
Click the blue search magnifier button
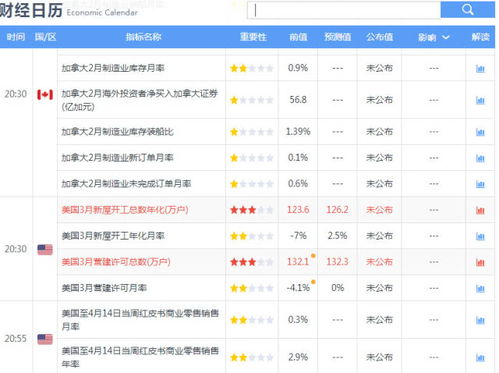[x=467, y=9]
